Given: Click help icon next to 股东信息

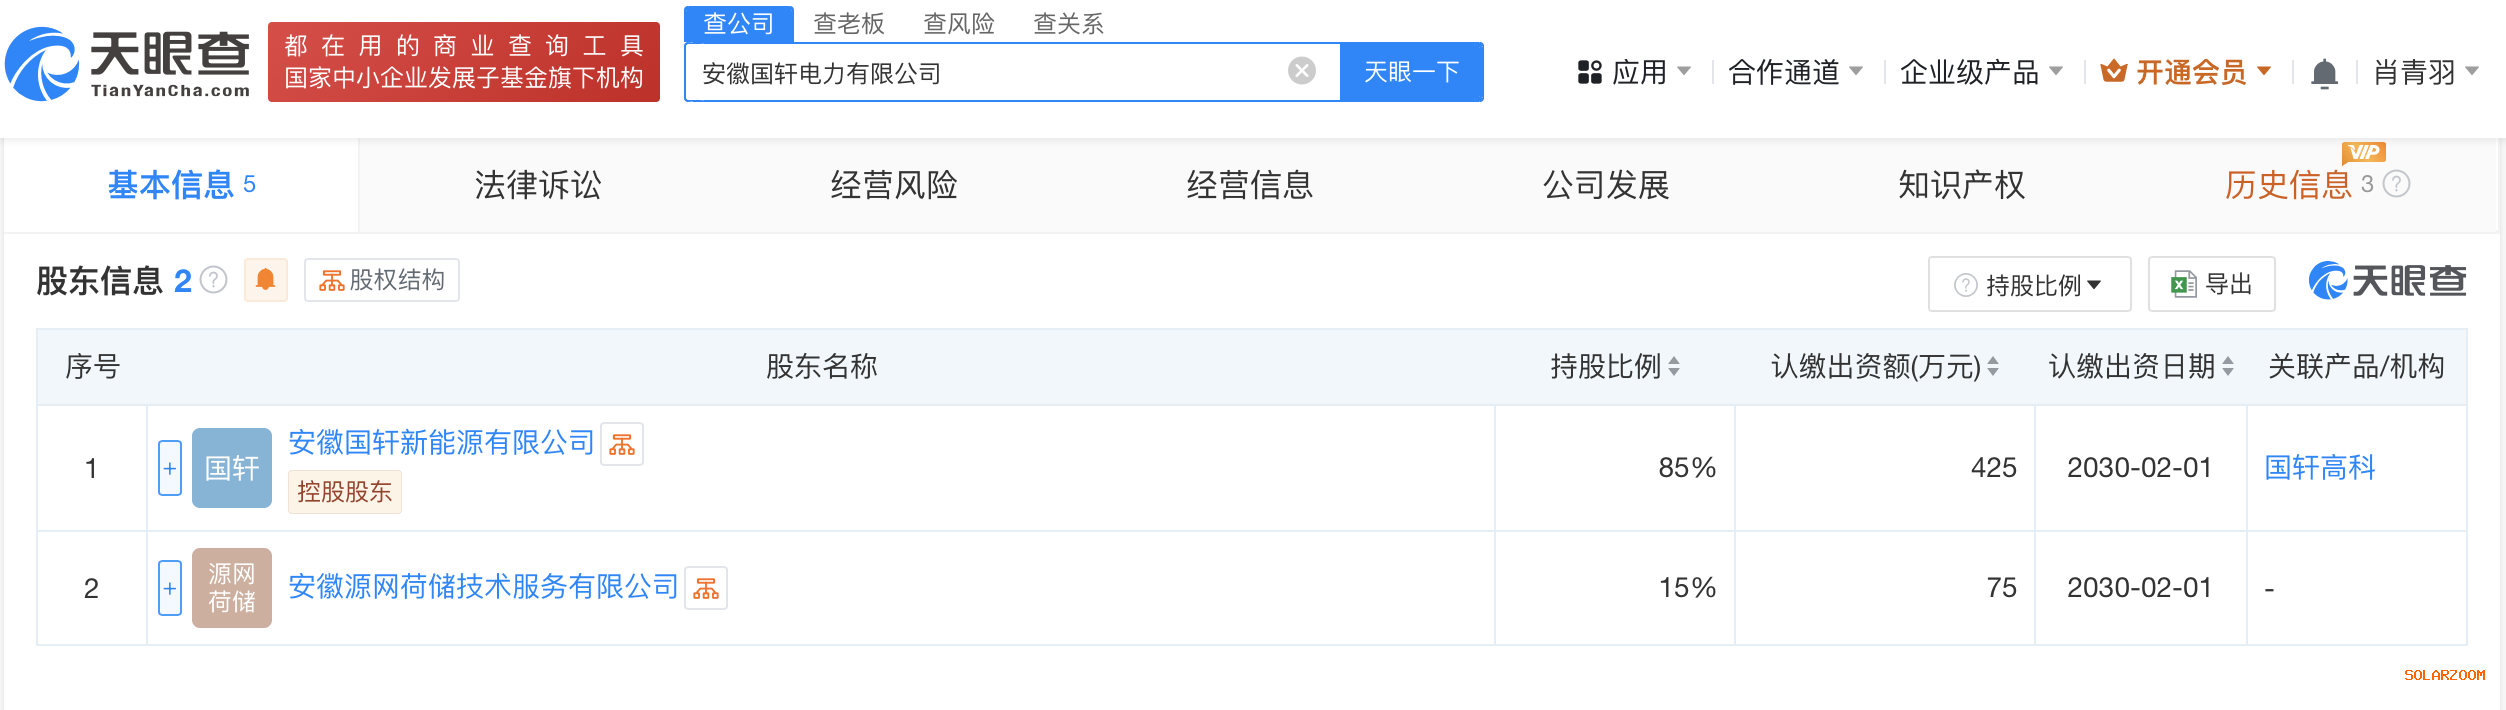Looking at the screenshot, I should (214, 281).
